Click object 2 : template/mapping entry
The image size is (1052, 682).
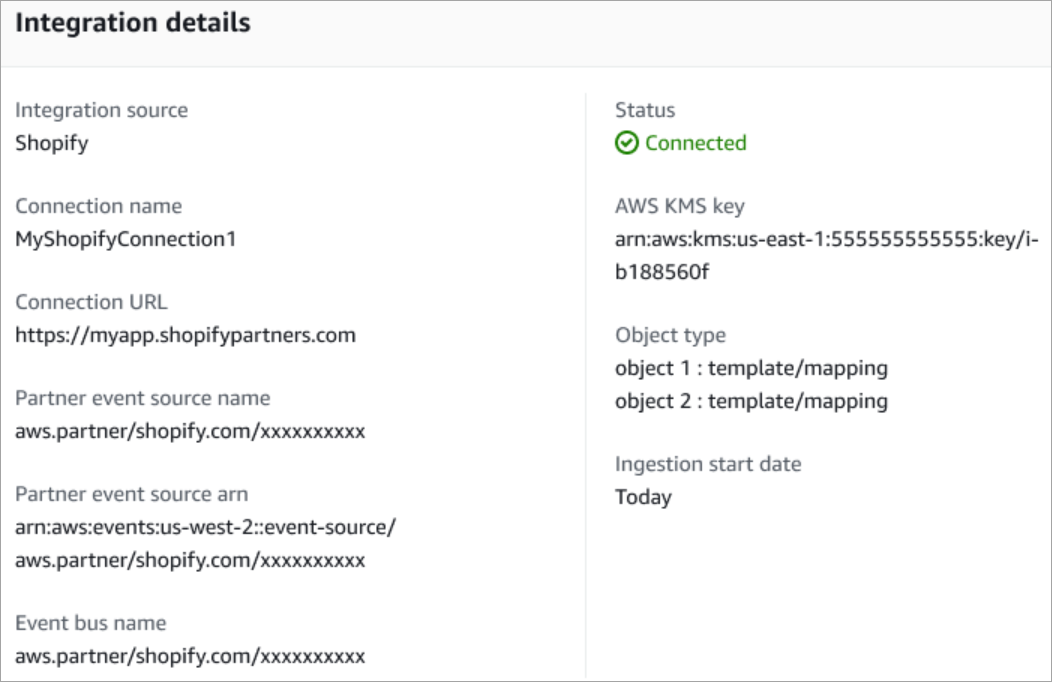[751, 401]
